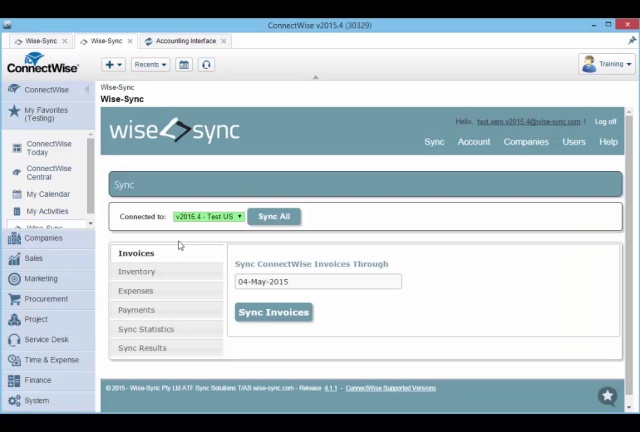Viewport: 640px width, 432px height.
Task: Click the window icon in the title bar
Action: 7,25
